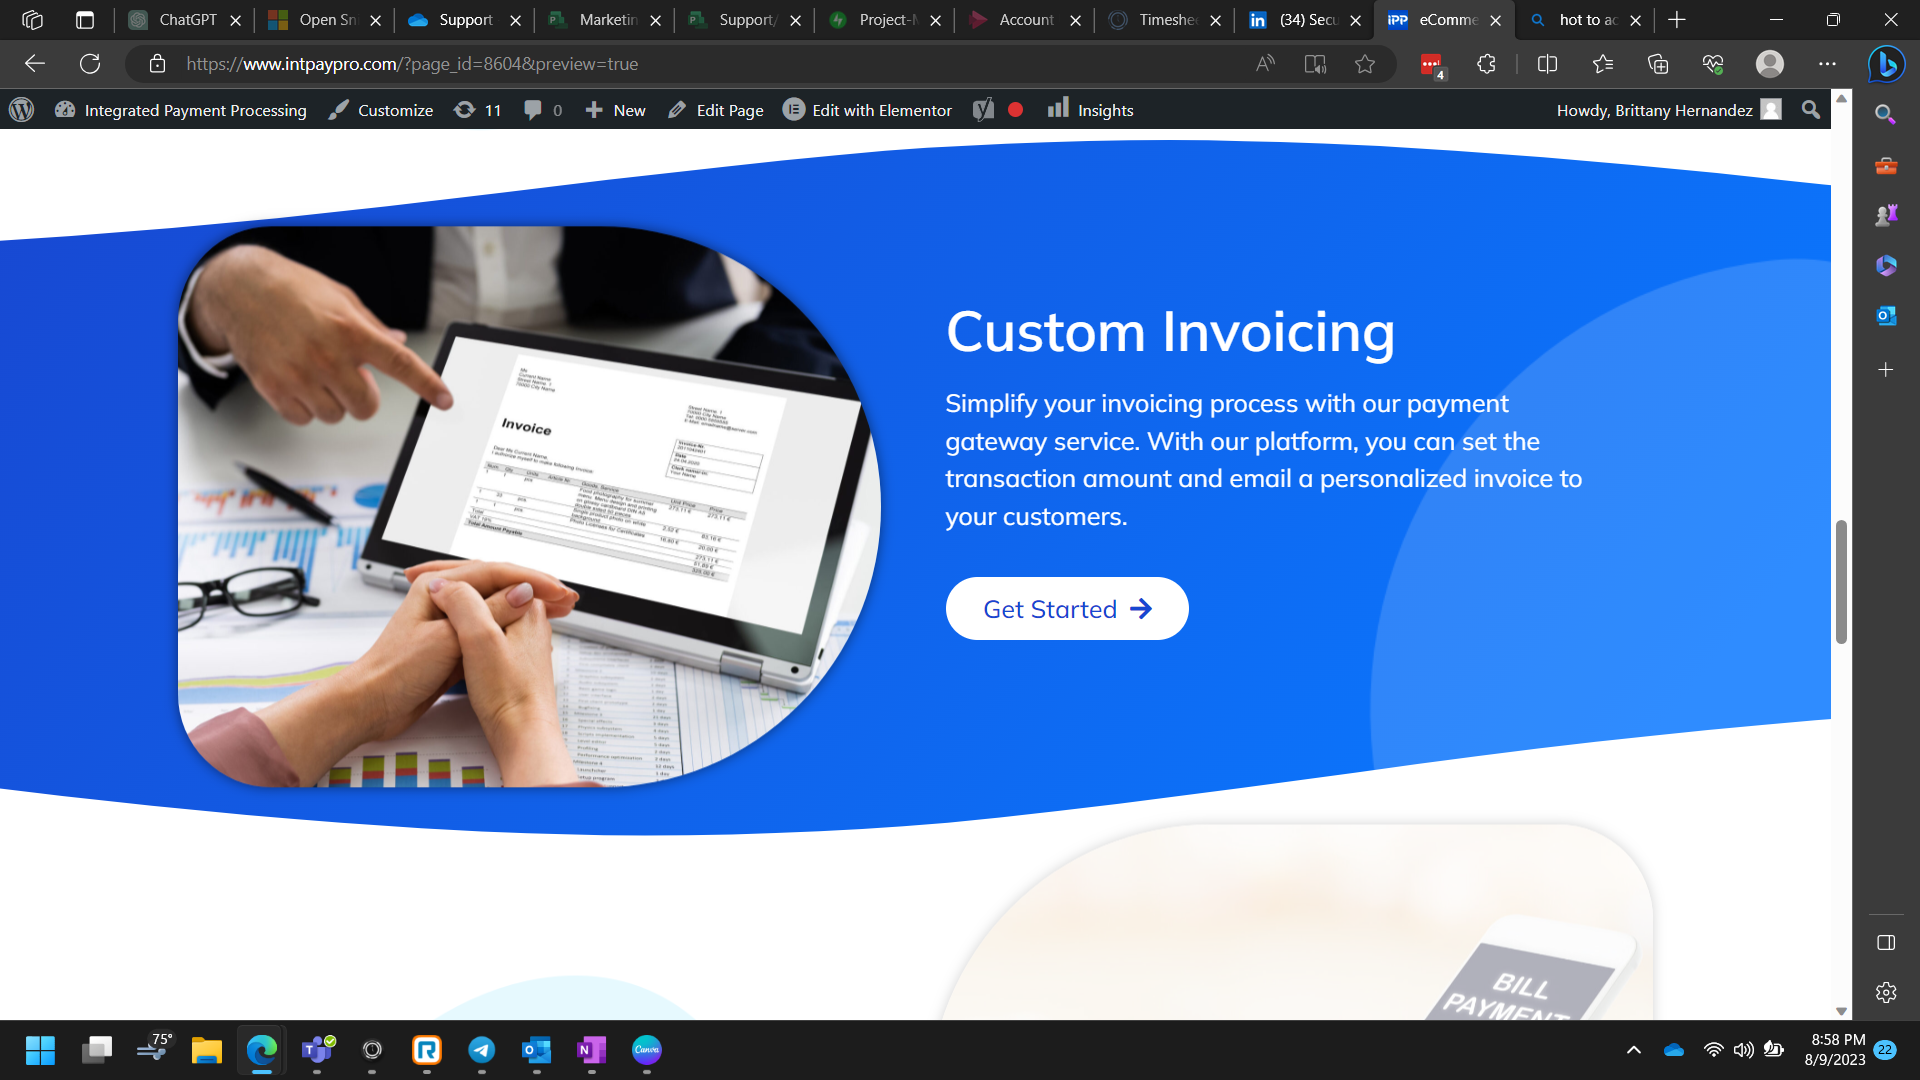Viewport: 1920px width, 1080px height.
Task: Open Microsoft Games in the Edge sidebar
Action: [x=1886, y=214]
